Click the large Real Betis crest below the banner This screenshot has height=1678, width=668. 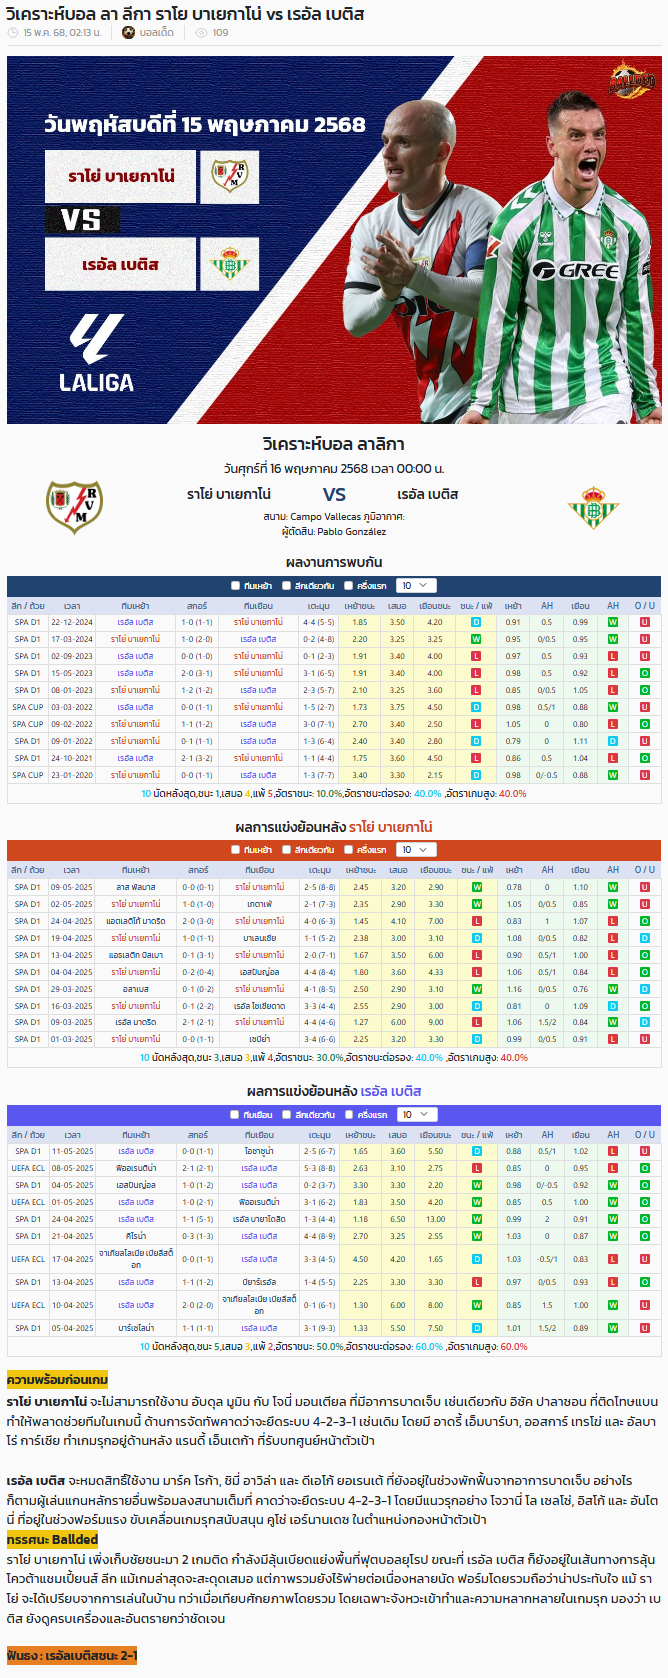(x=594, y=507)
